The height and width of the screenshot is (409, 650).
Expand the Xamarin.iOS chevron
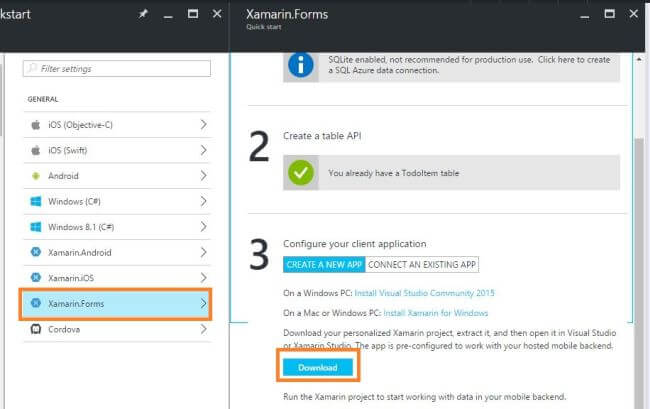203,278
